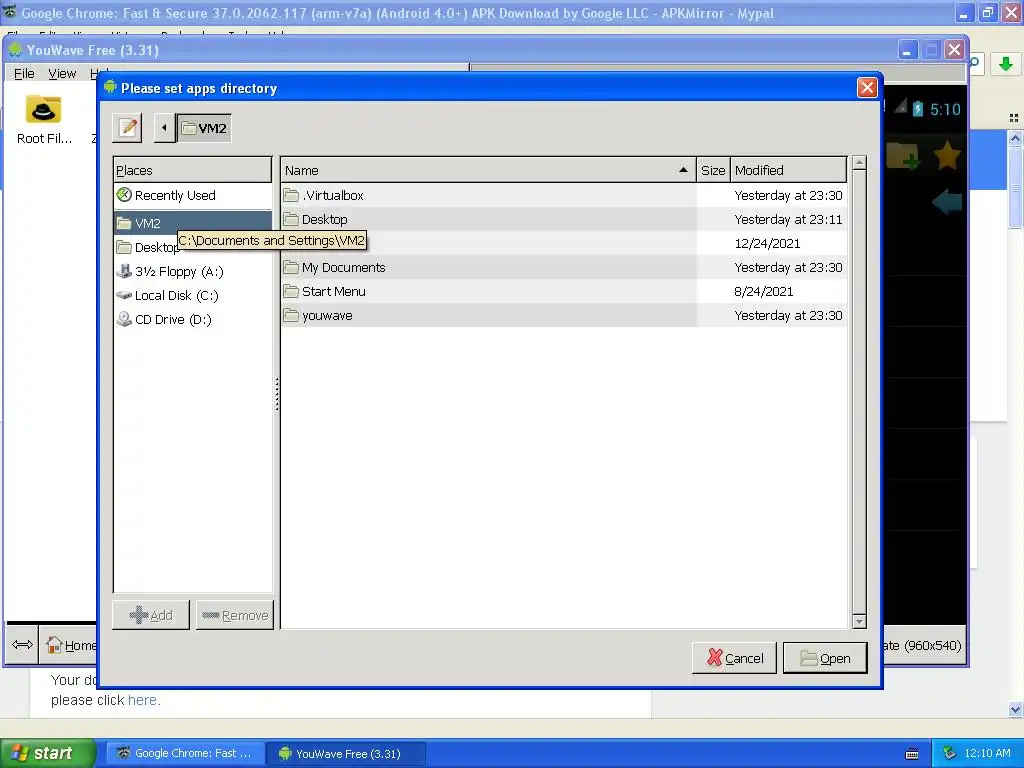The image size is (1024, 768).
Task: Click the file list scrollbar down arrow
Action: click(859, 621)
